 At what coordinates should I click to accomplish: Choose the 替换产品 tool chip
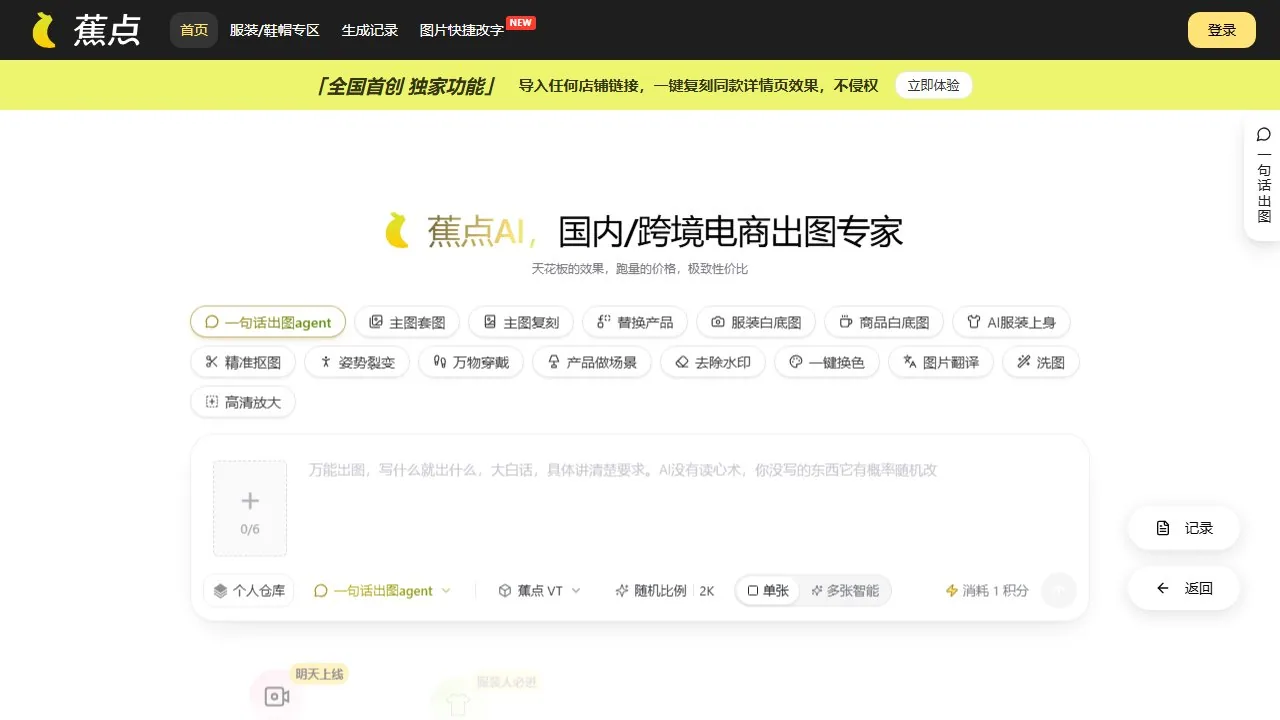[x=635, y=322]
